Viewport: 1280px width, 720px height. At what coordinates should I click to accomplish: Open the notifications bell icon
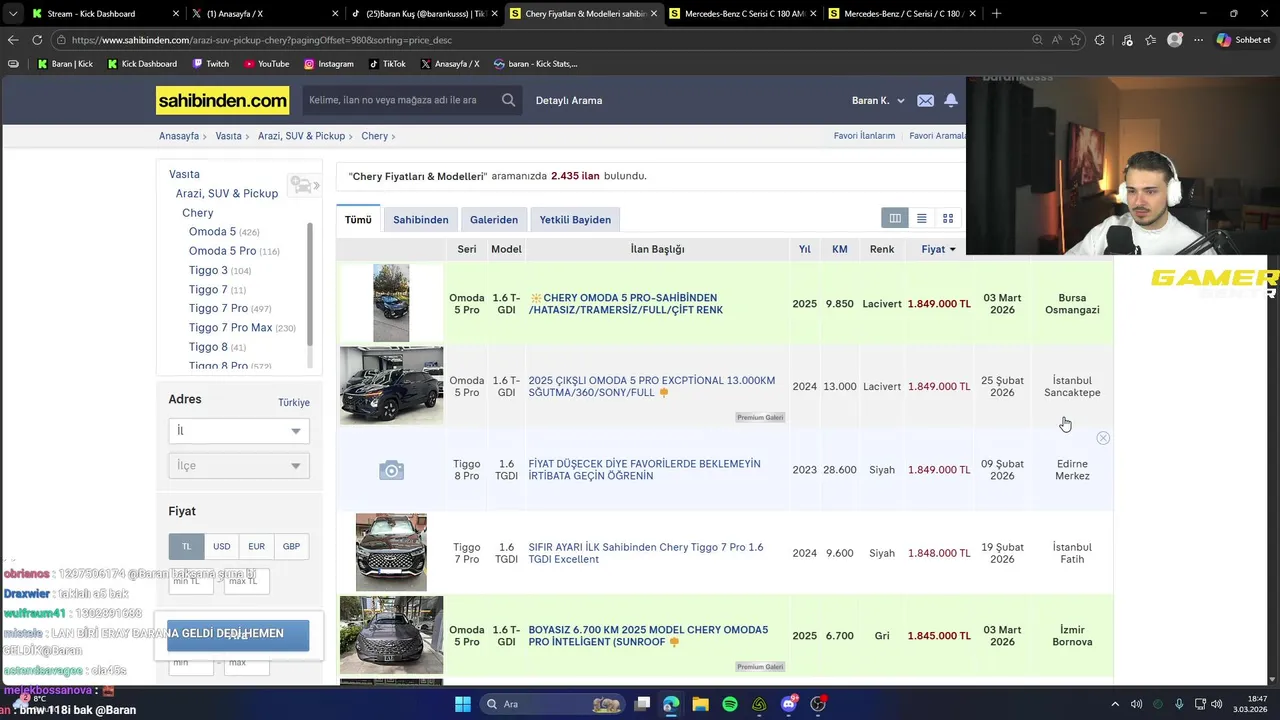click(951, 100)
